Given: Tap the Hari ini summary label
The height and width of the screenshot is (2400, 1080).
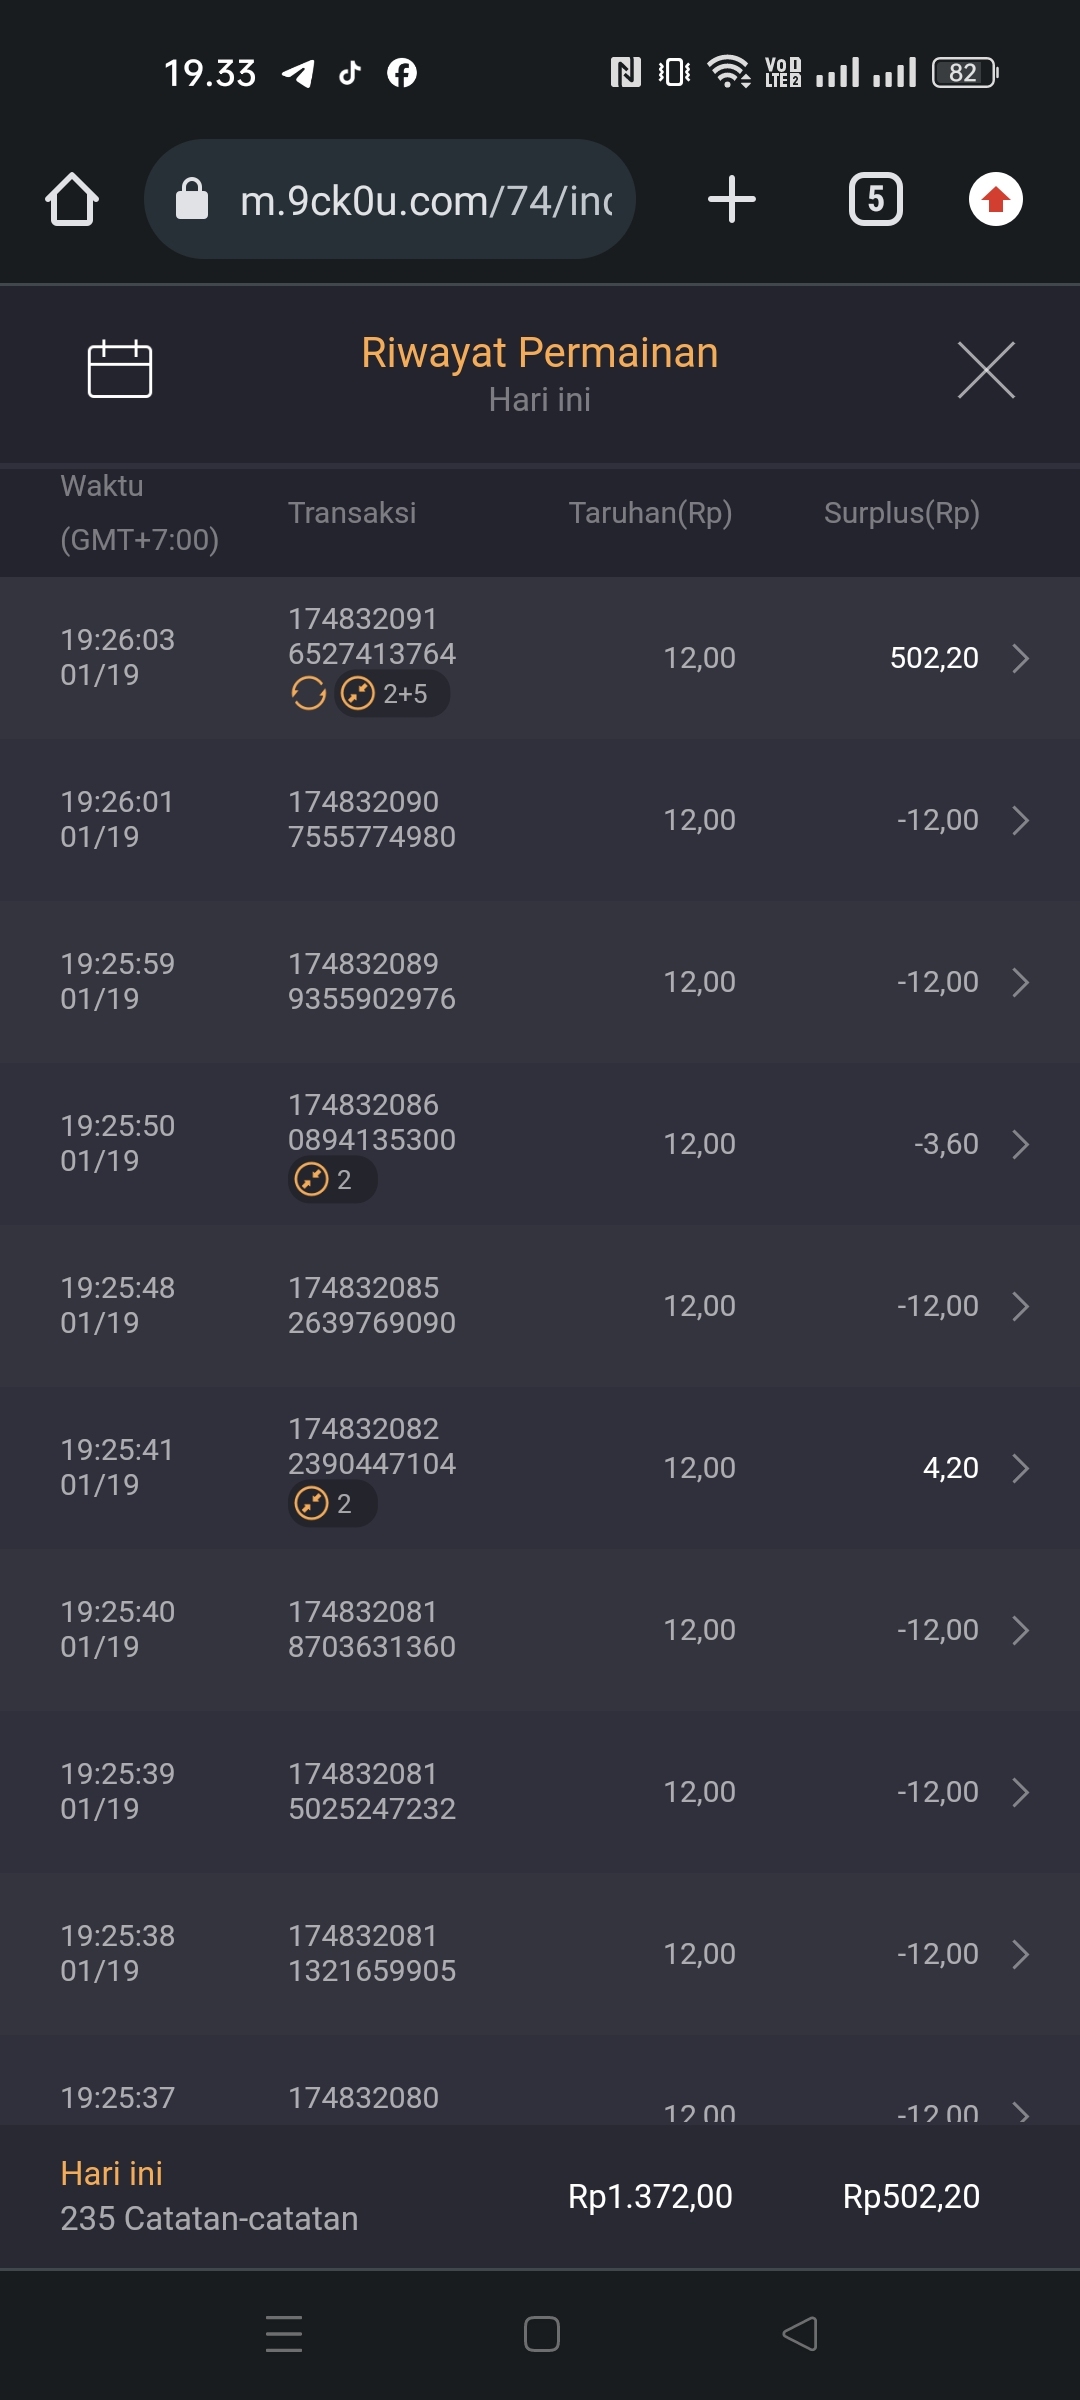Looking at the screenshot, I should (x=111, y=2173).
